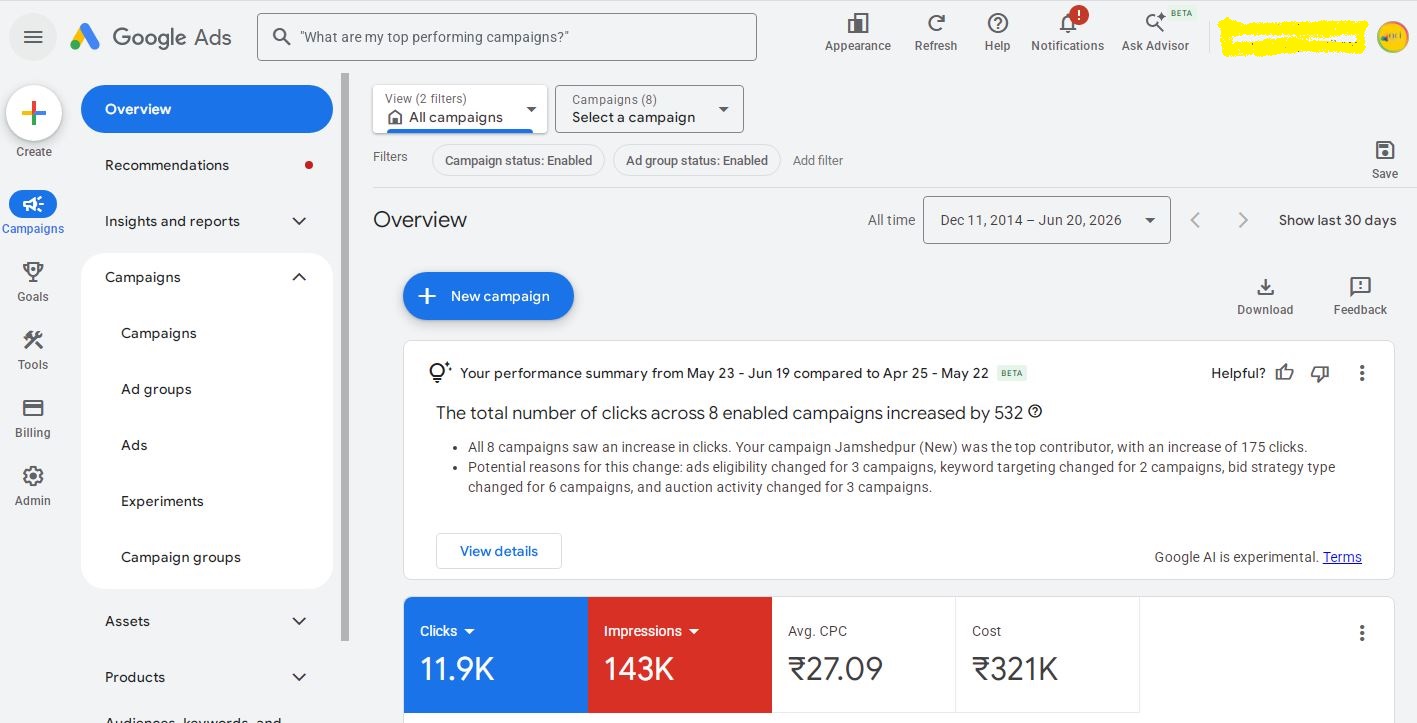Click thumbs up helpful icon
1417x723 pixels.
[1285, 373]
